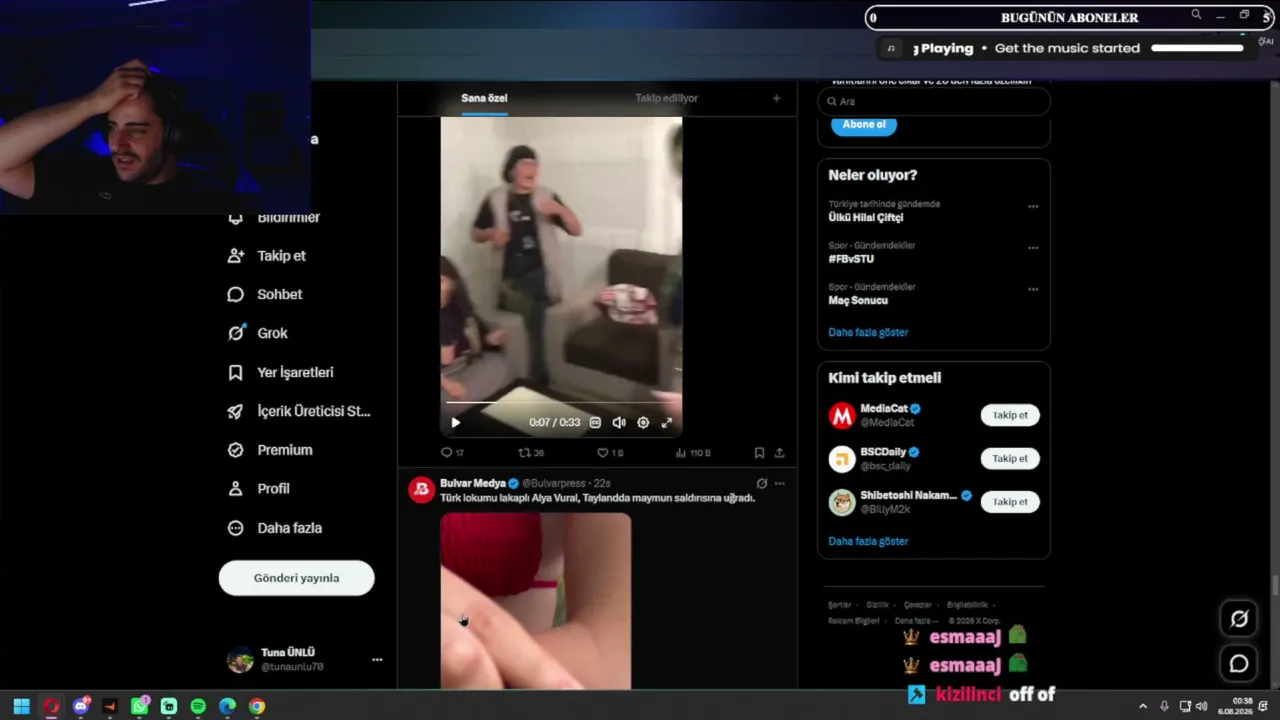Screen dimensions: 1280x720
Task: Adjust the music player volume slider
Action: point(1198,48)
